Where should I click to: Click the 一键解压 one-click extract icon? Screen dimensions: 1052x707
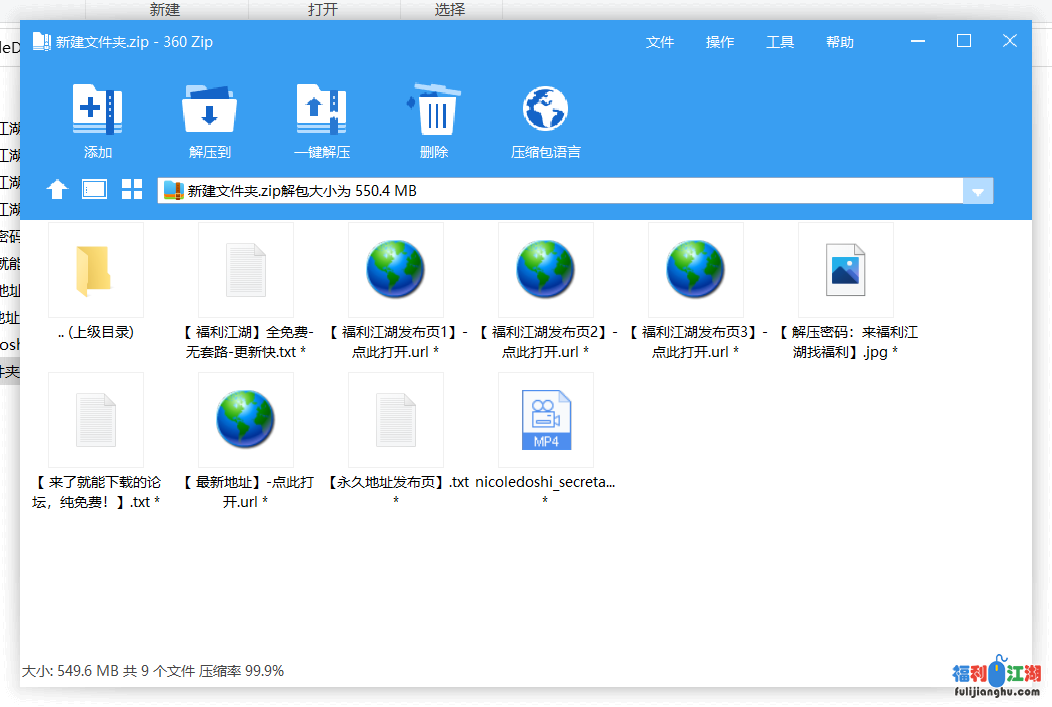(x=321, y=109)
